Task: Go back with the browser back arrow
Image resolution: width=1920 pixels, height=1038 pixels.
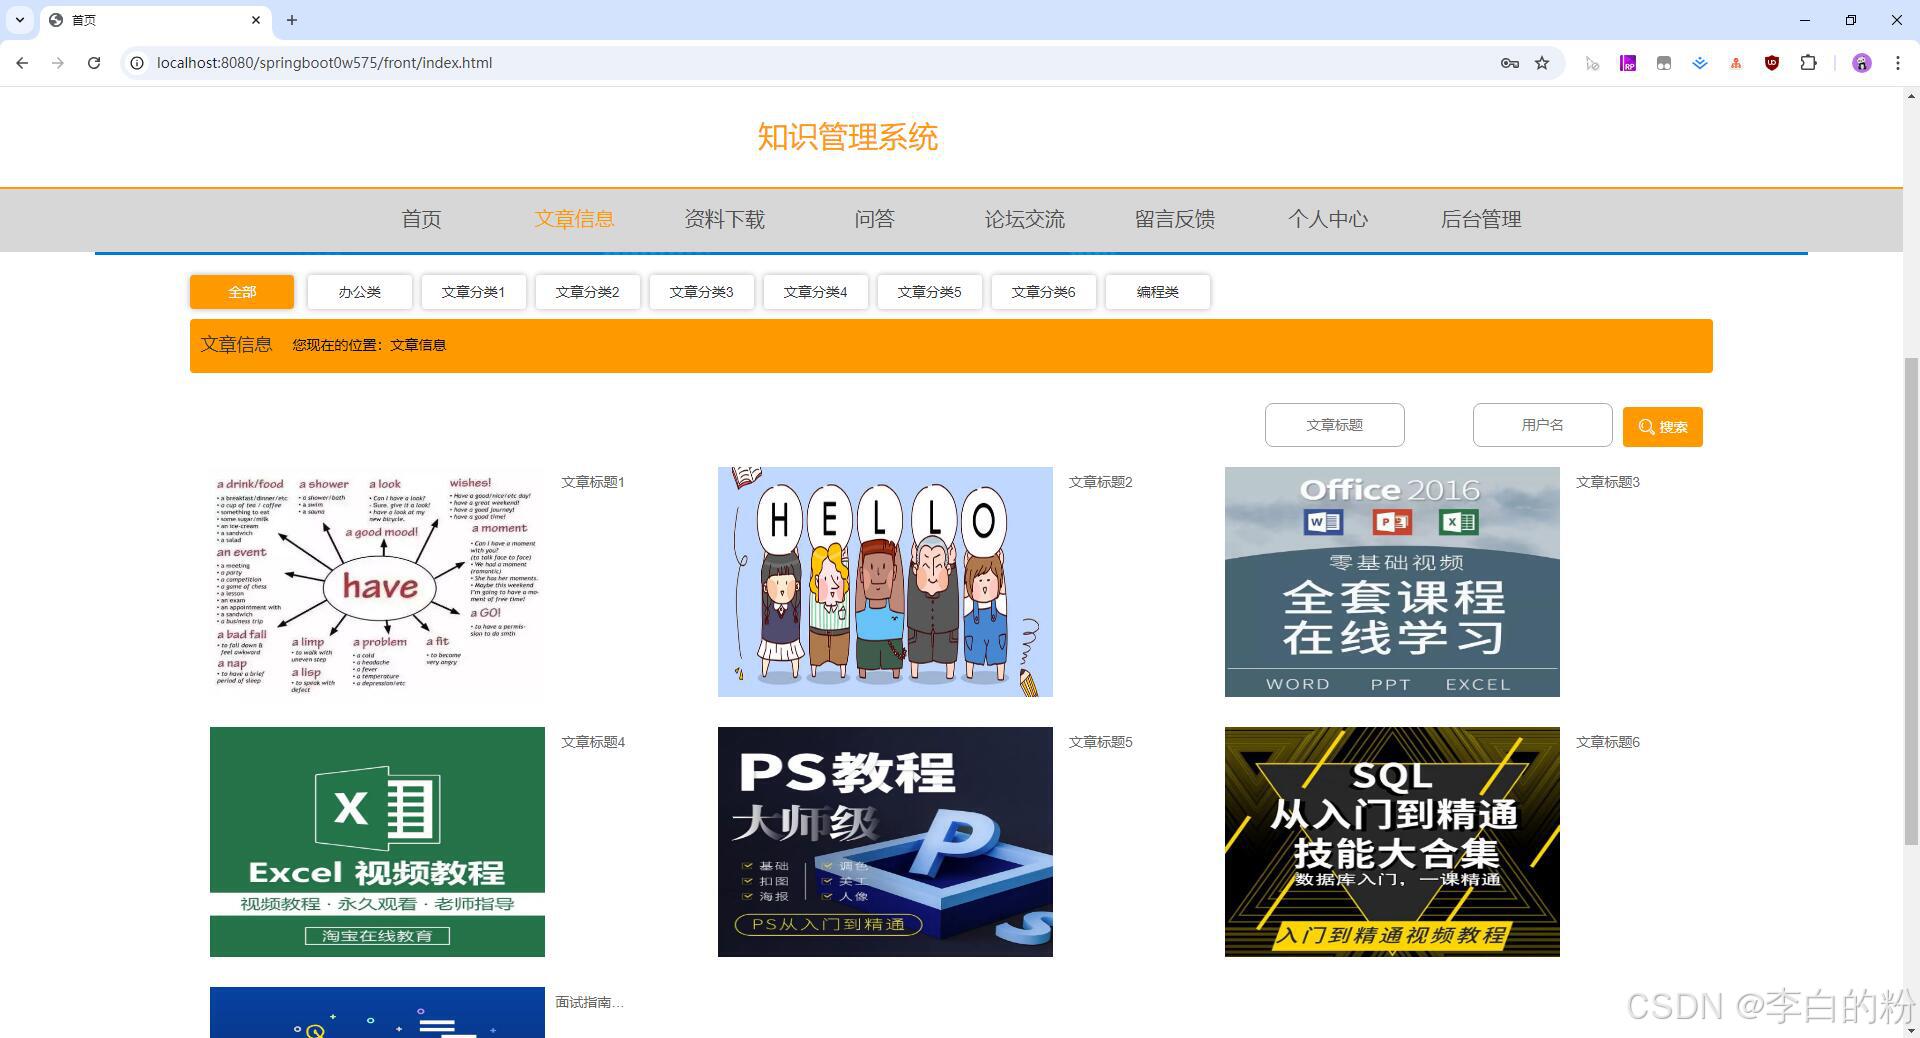Action: [x=22, y=63]
